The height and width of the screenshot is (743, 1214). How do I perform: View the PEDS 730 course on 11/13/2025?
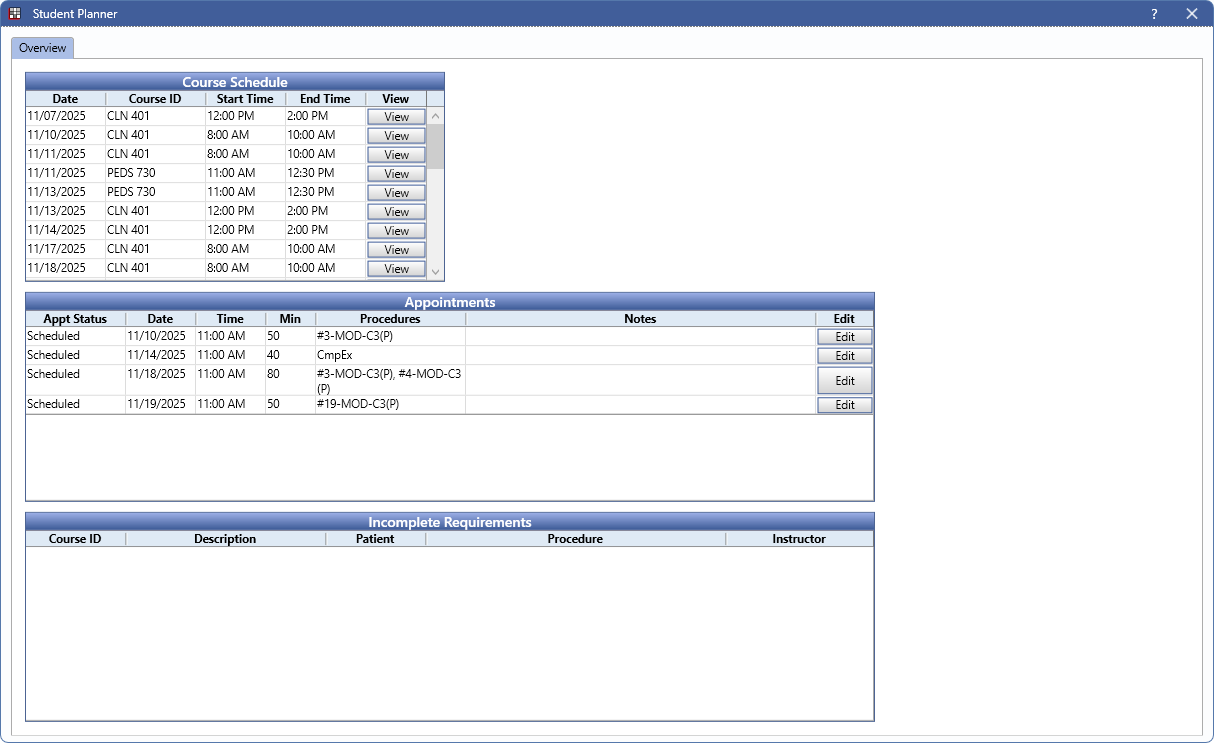[396, 193]
